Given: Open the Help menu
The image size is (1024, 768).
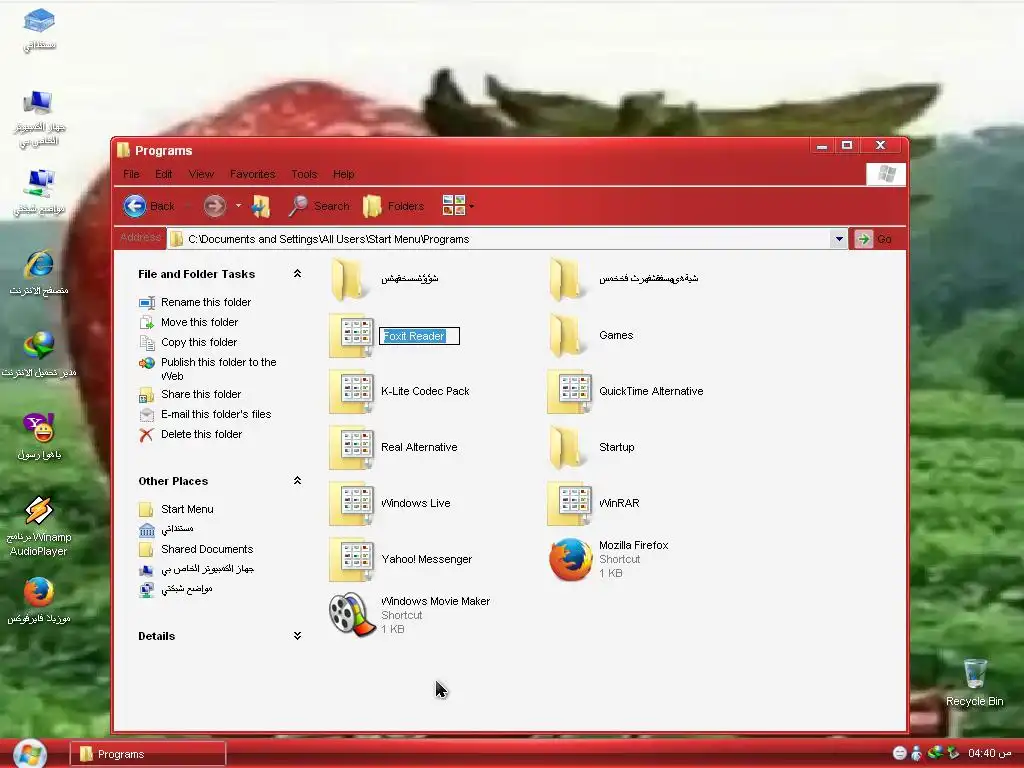Looking at the screenshot, I should tap(344, 174).
